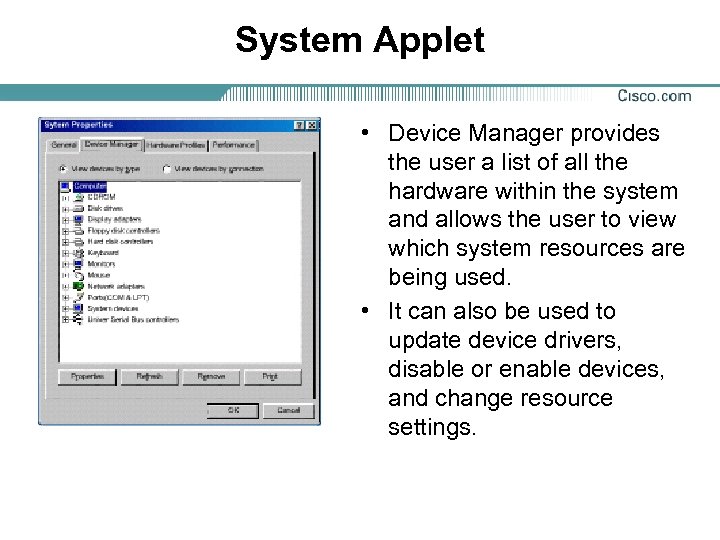Click the Floppy disk controllers icon
Screen dimensions: 720x540
pos(79,231)
